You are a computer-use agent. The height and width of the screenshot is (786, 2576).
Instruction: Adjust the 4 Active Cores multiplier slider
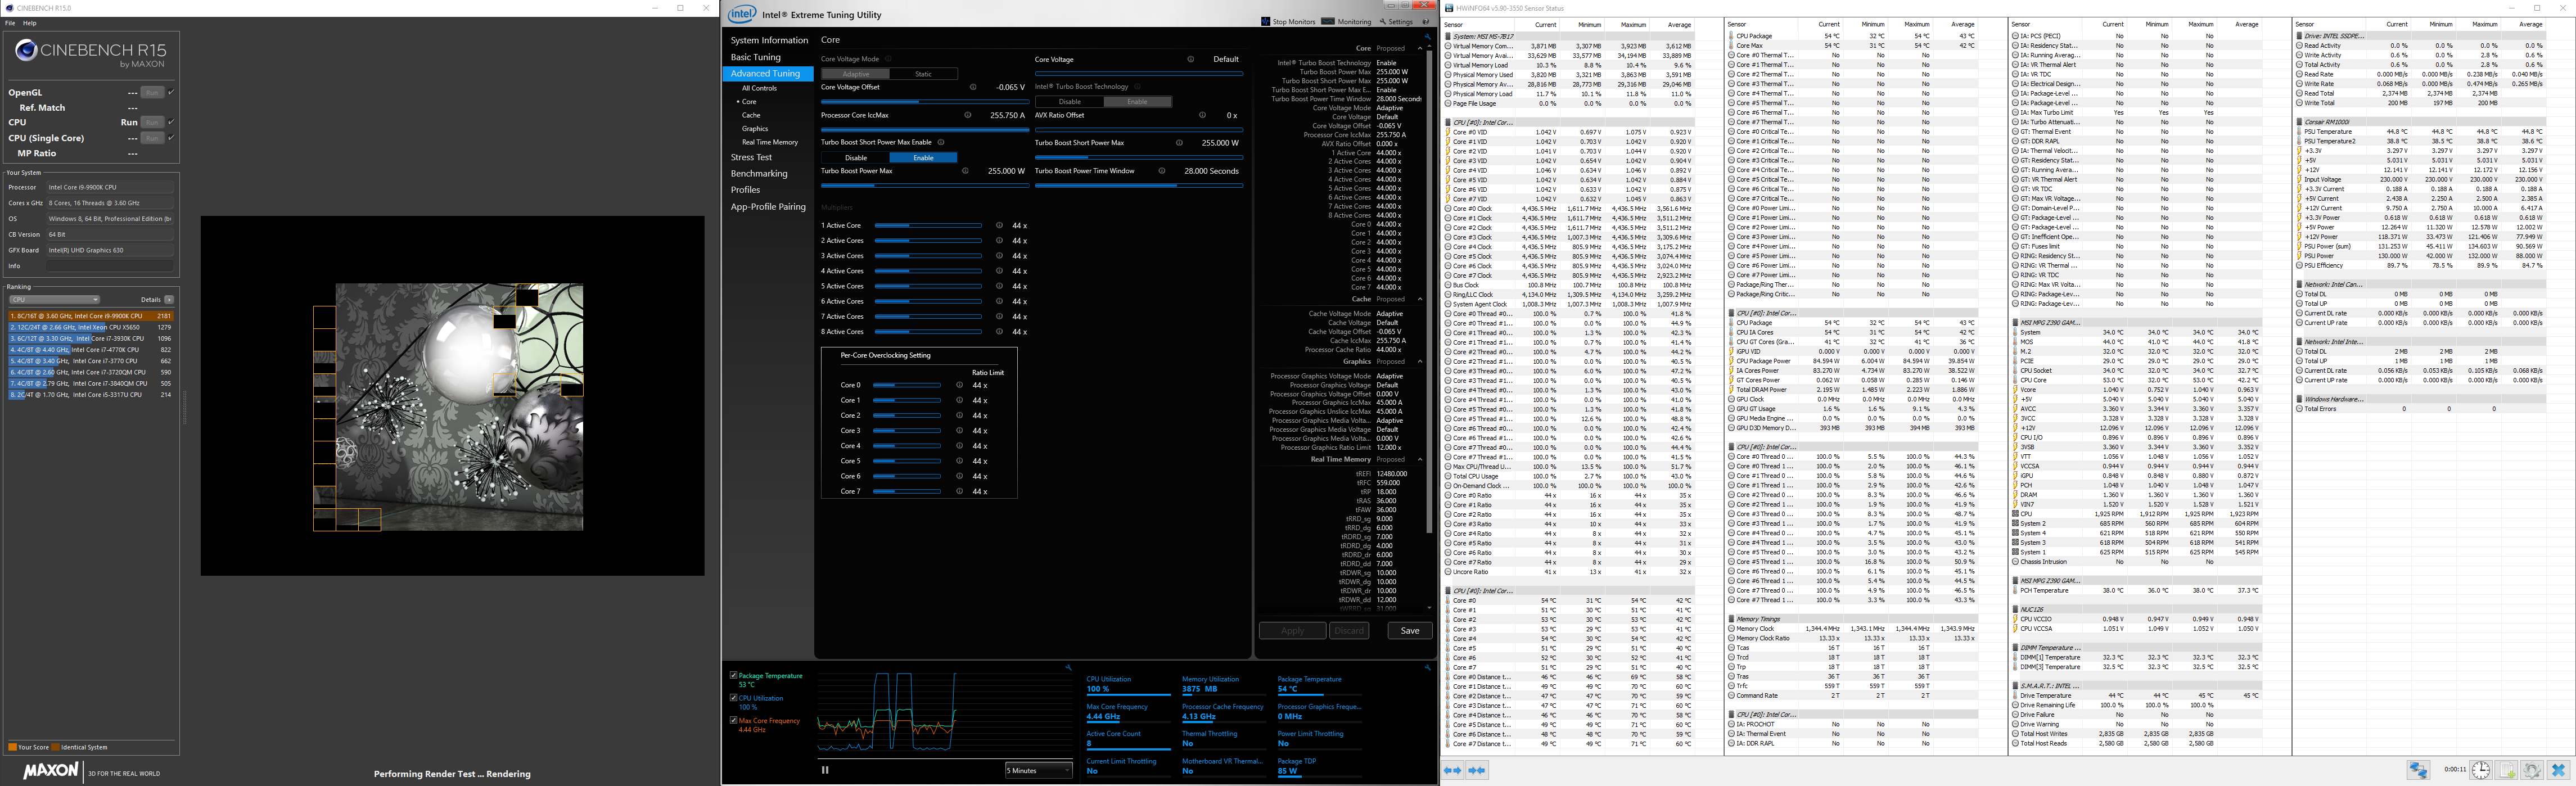[x=928, y=271]
